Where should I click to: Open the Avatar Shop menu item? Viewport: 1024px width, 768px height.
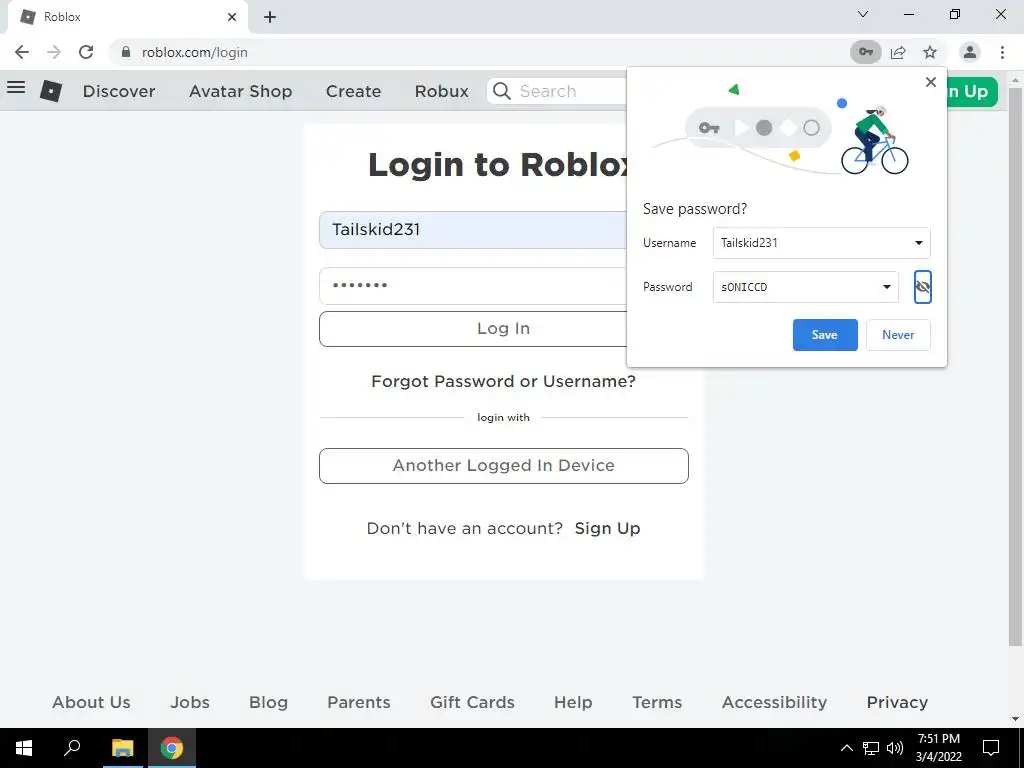click(240, 91)
